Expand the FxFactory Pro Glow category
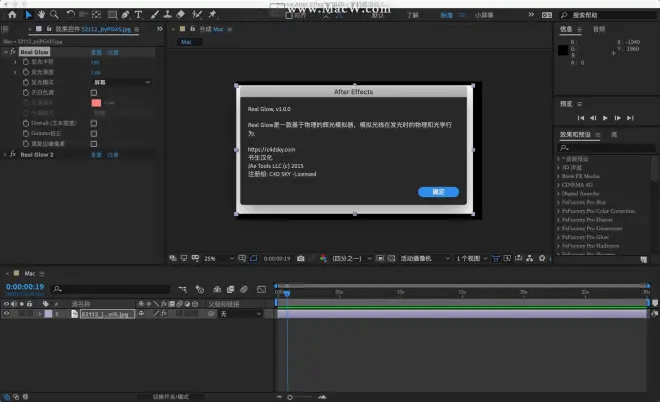Viewport: 660px width, 402px height. point(558,237)
